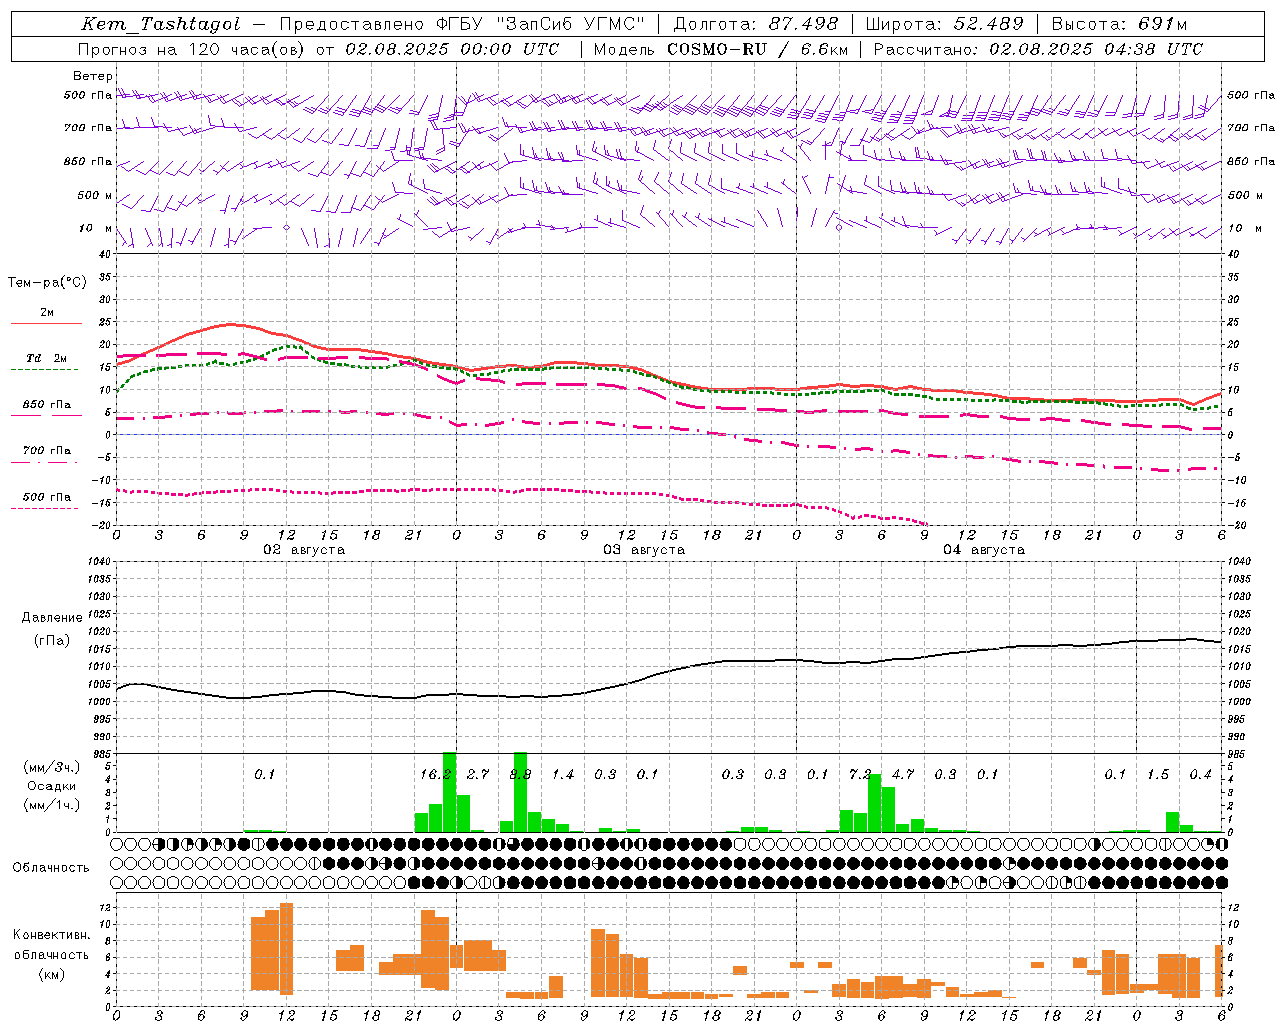Click the Высота: 691м header value
1280x1024 pixels.
click(x=1119, y=24)
